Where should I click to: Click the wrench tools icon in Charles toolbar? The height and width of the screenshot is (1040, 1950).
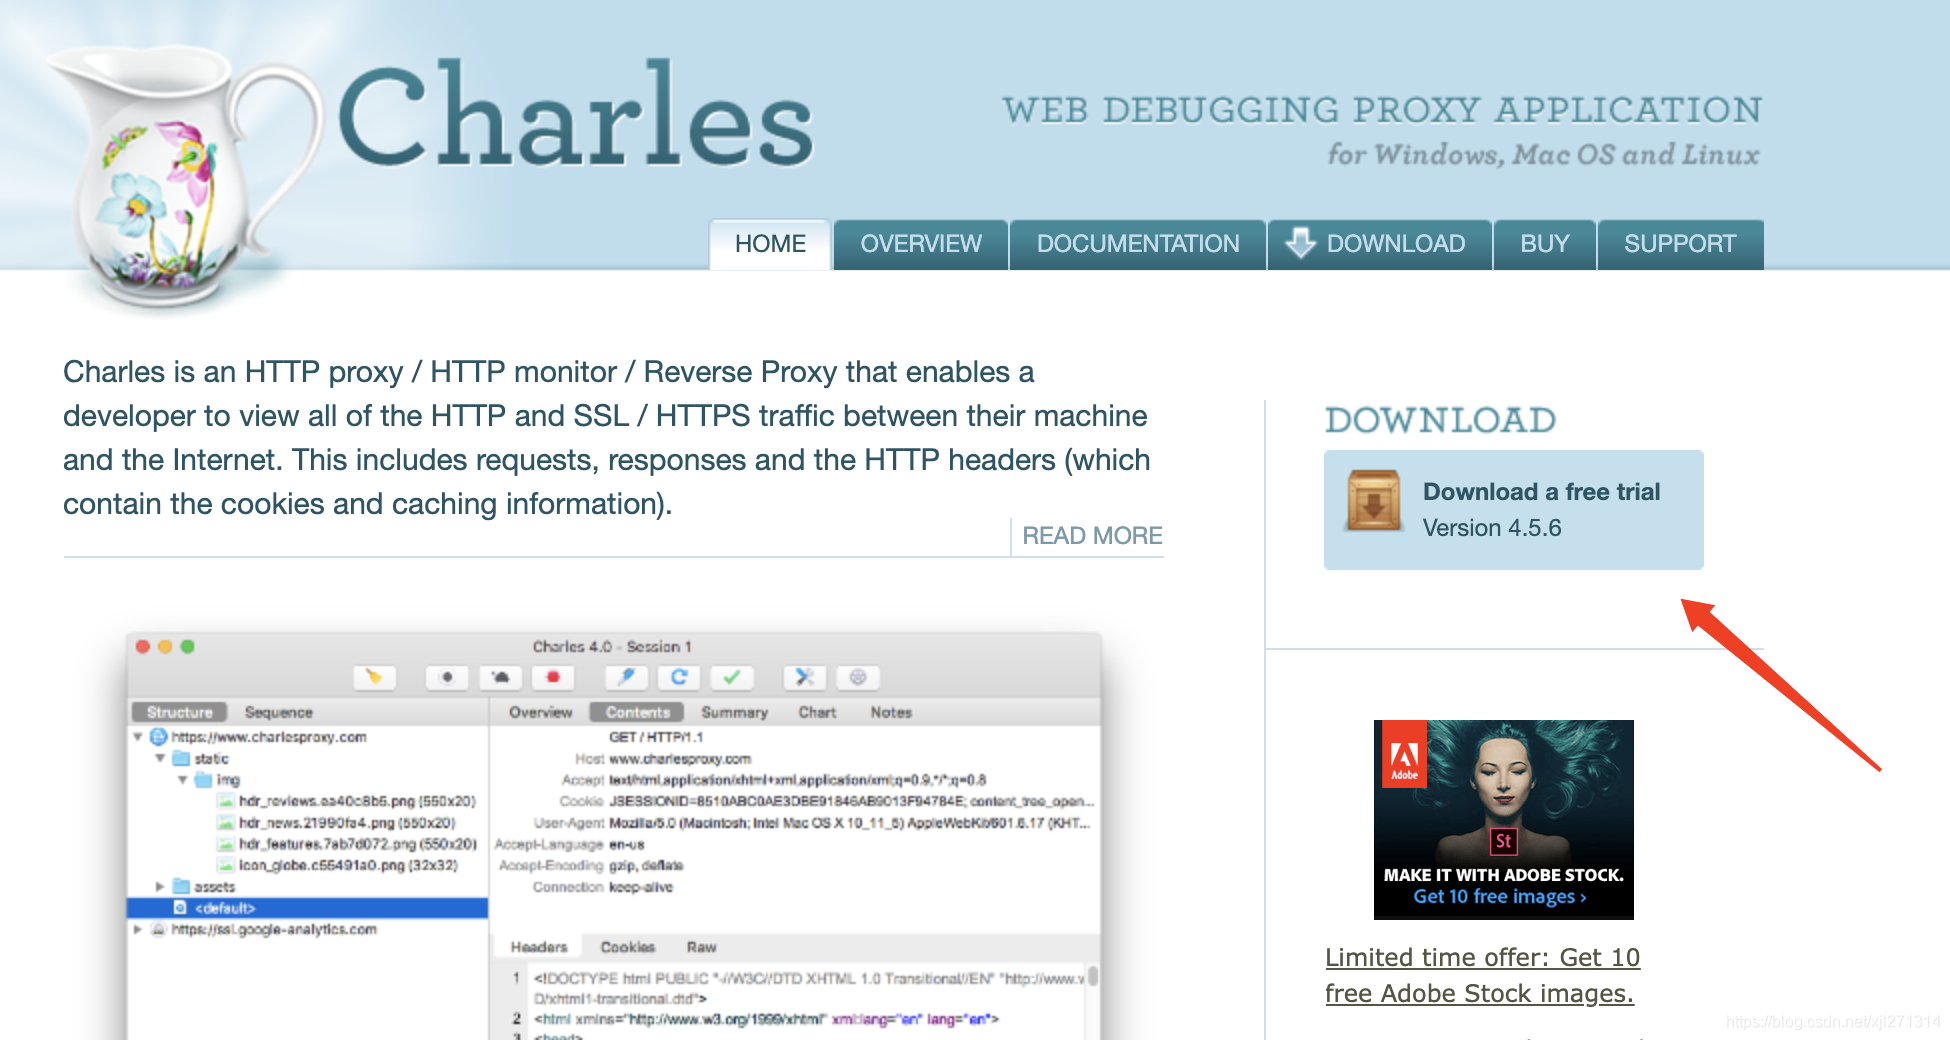(x=805, y=677)
